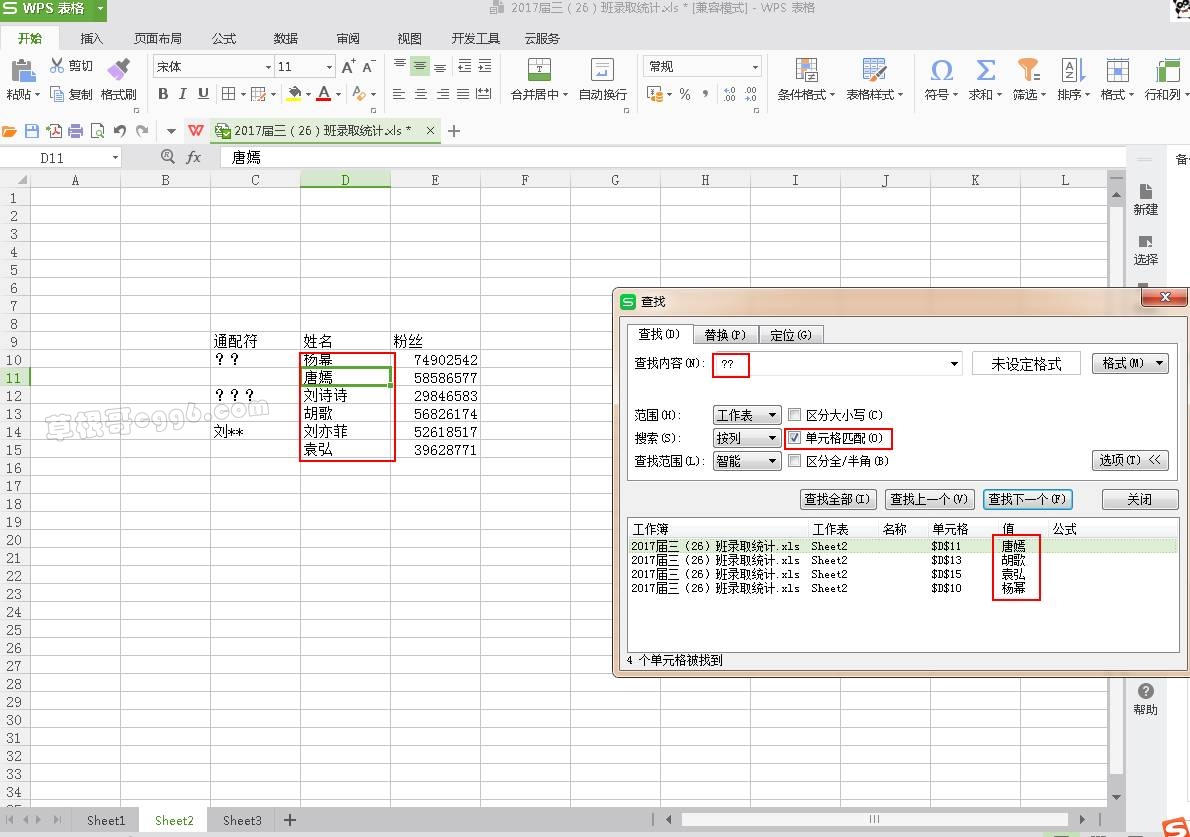This screenshot has width=1190, height=837.
Task: Click the font color red A swatch
Action: pyautogui.click(x=323, y=94)
